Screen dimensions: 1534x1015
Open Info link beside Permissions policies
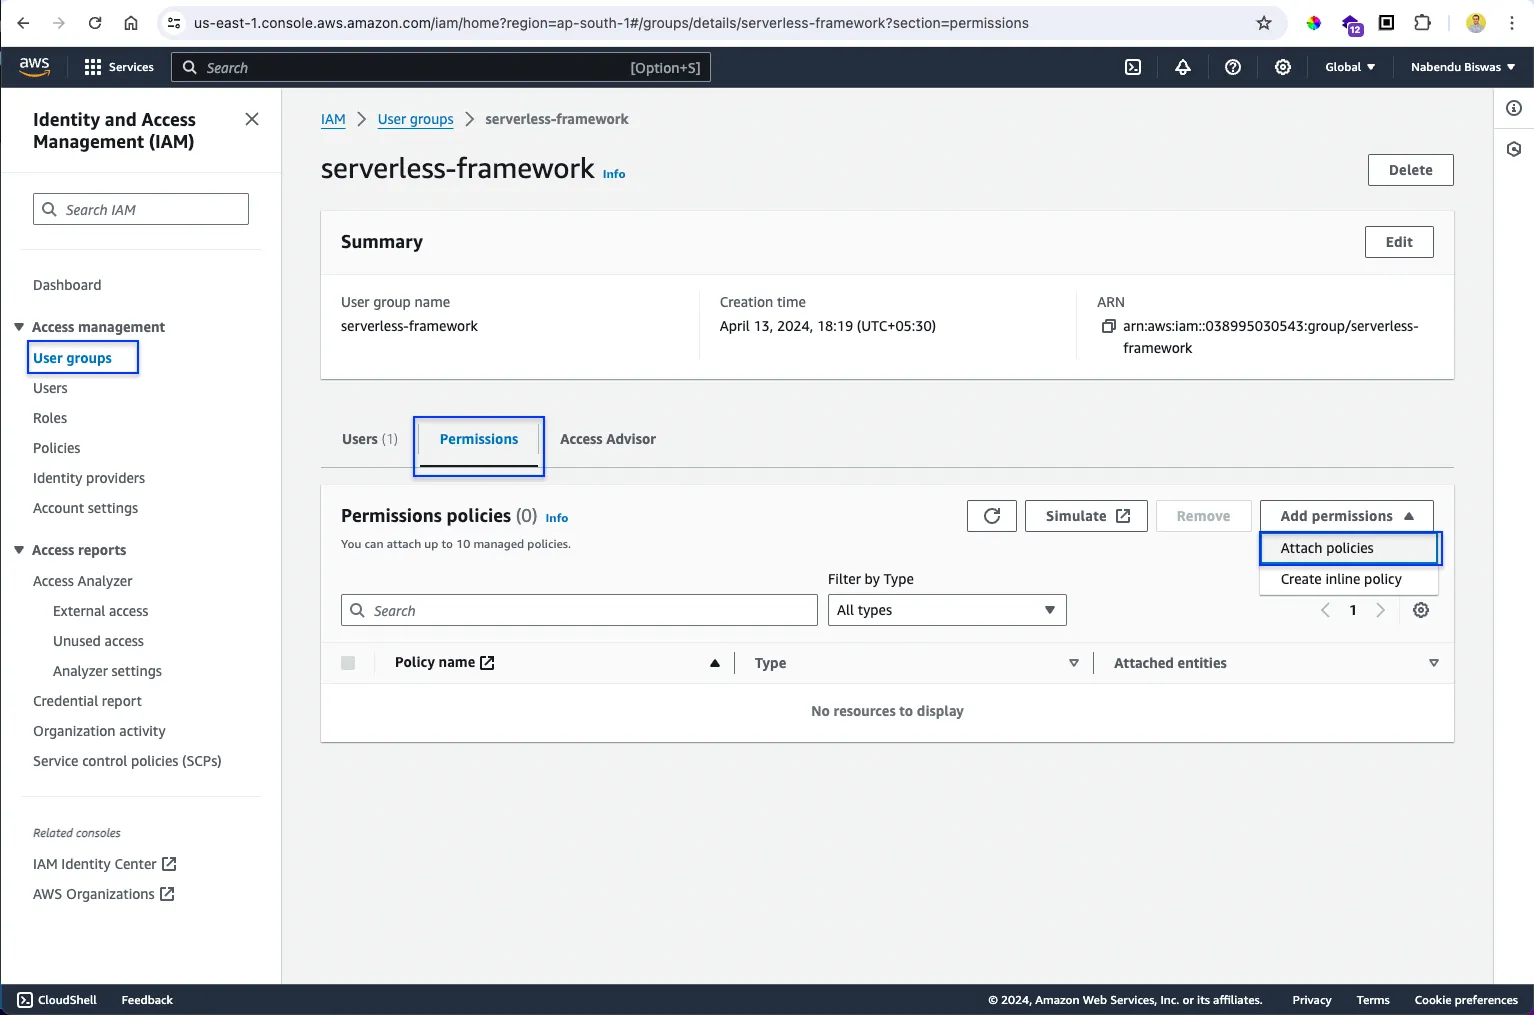pos(557,518)
